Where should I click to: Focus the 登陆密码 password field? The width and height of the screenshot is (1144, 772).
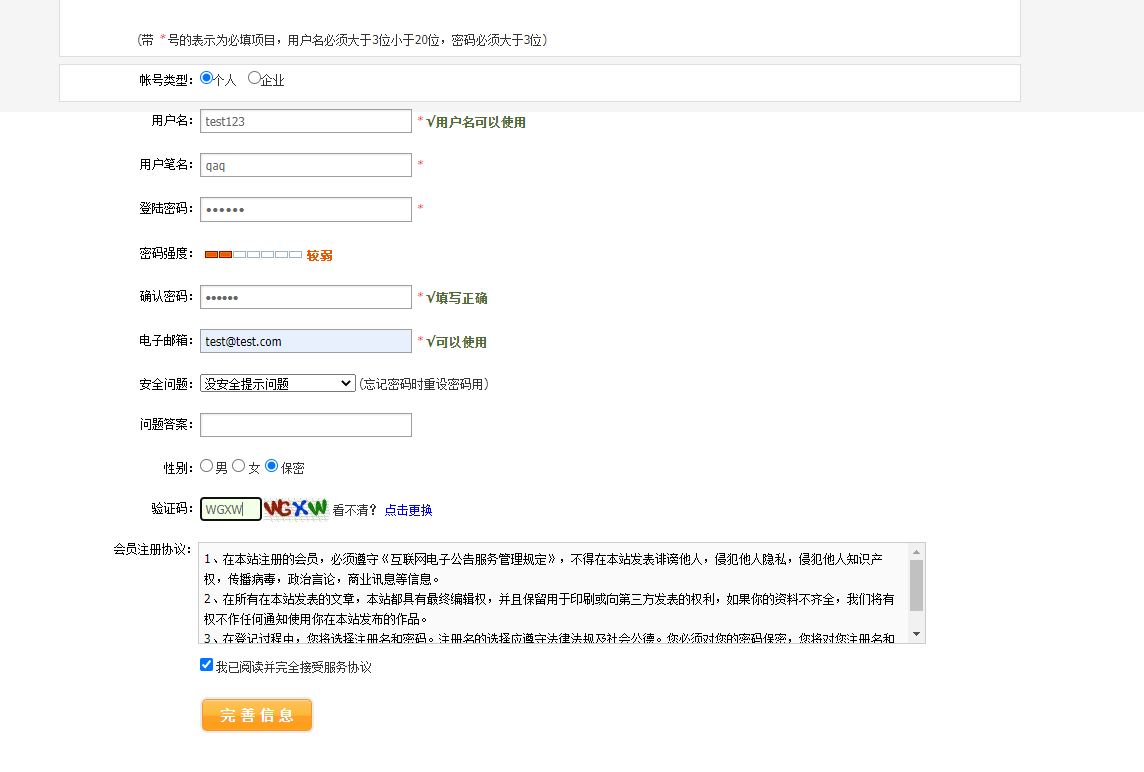(305, 209)
